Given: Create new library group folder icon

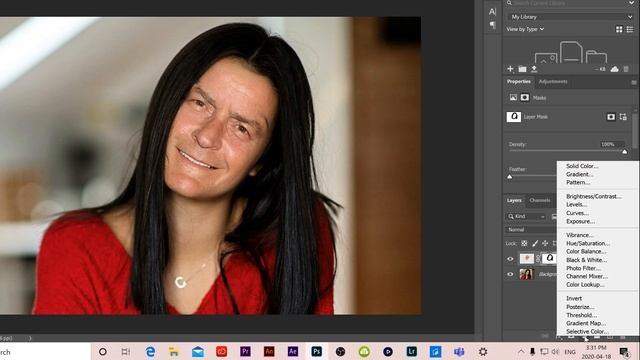Looking at the screenshot, I should [522, 69].
